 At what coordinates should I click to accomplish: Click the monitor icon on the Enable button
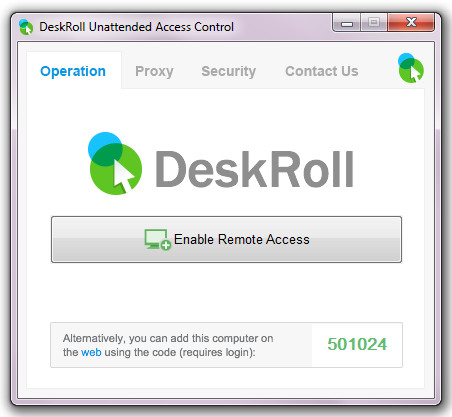(x=156, y=239)
